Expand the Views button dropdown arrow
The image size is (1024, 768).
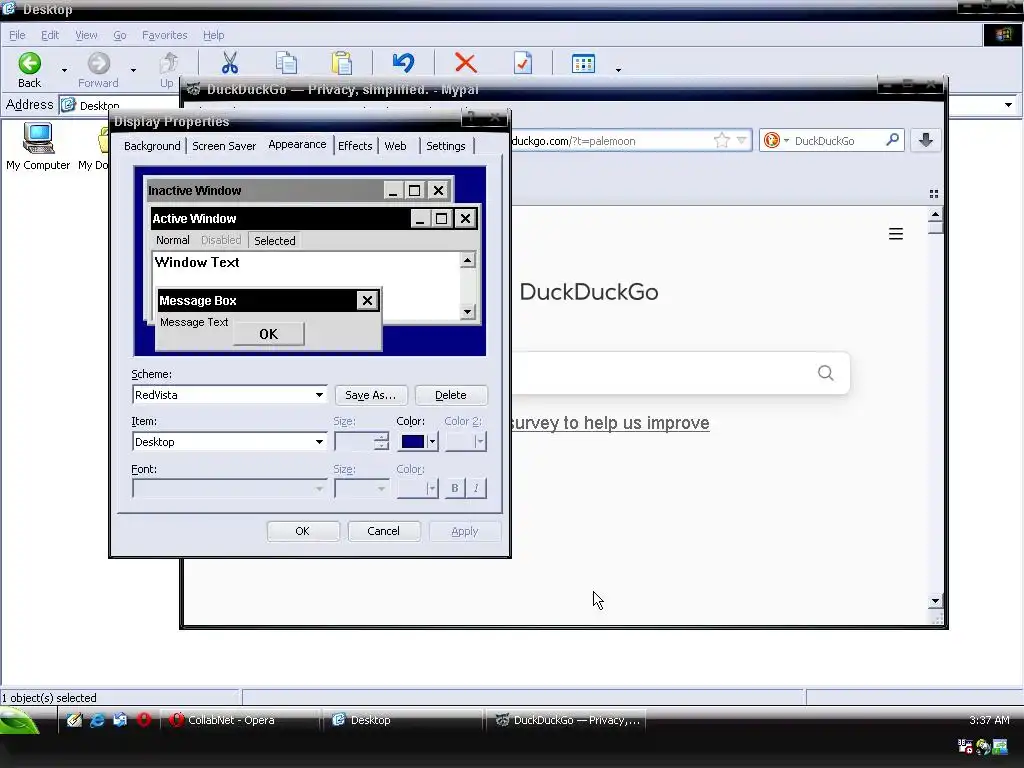tap(618, 69)
